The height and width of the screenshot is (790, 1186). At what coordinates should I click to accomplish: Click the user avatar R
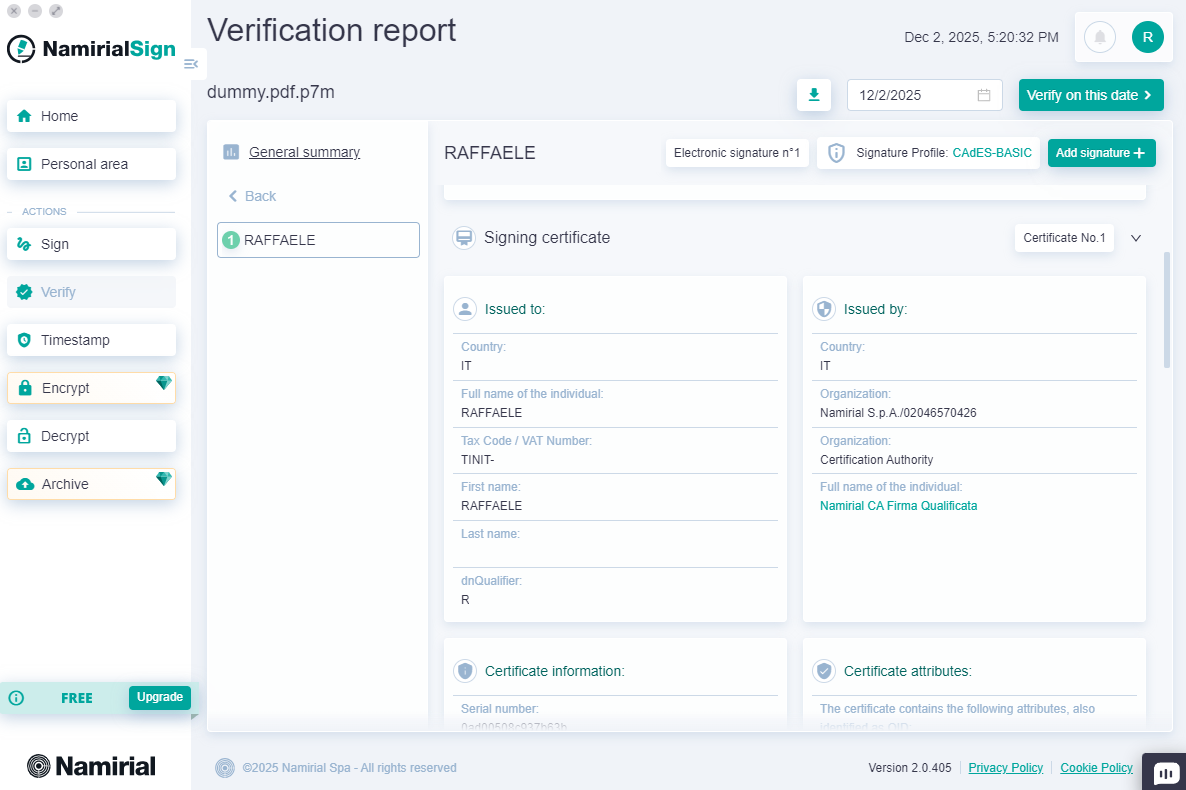pyautogui.click(x=1147, y=38)
